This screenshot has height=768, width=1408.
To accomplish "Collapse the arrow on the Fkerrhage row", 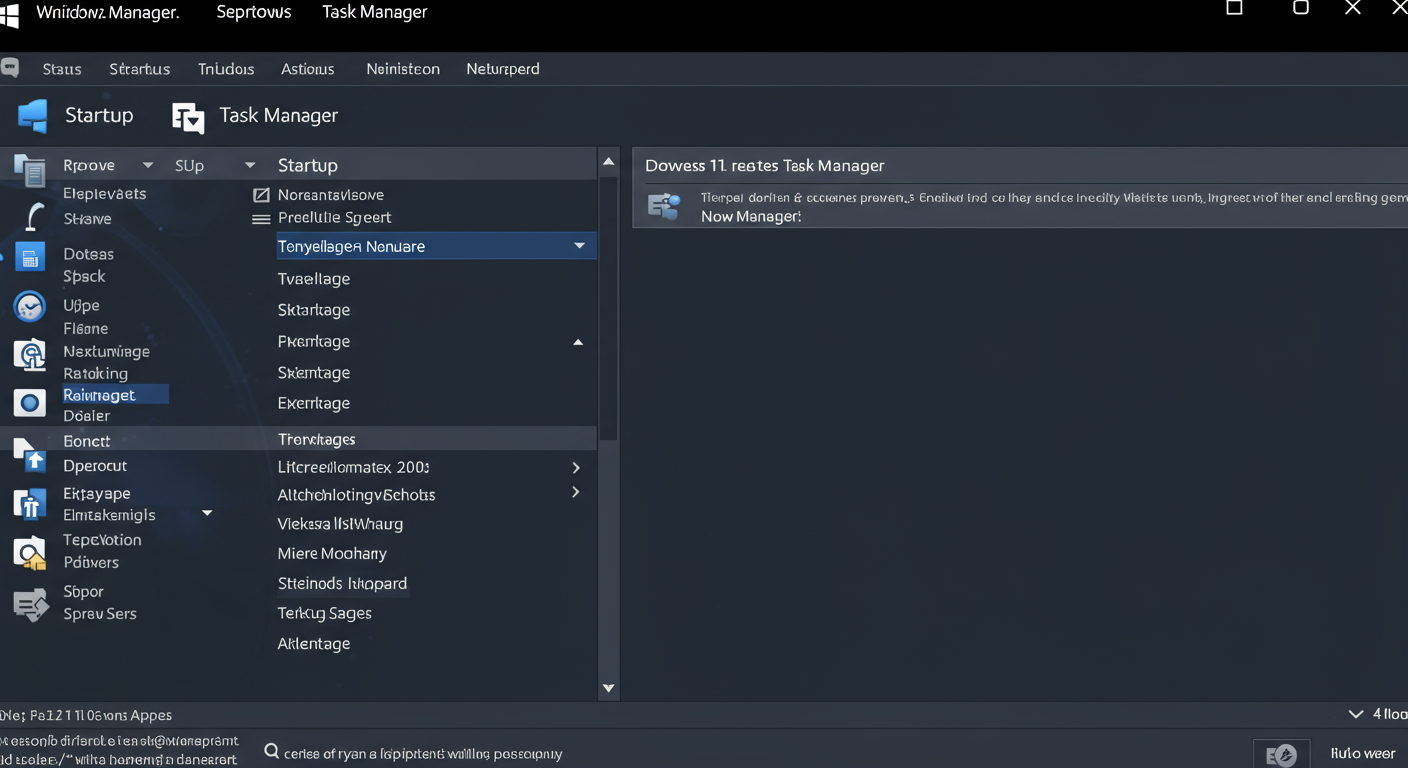I will coord(578,342).
